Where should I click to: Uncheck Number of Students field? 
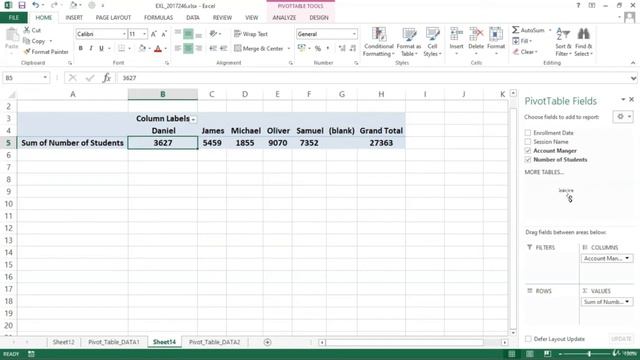[x=528, y=160]
